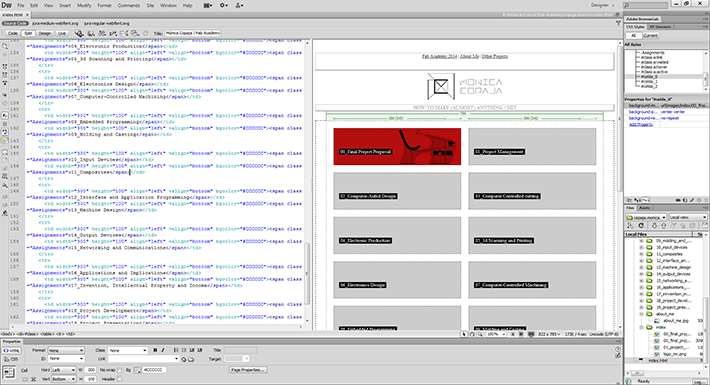Select the #celda_1 CSS rule
The image size is (710, 385).
[649, 82]
